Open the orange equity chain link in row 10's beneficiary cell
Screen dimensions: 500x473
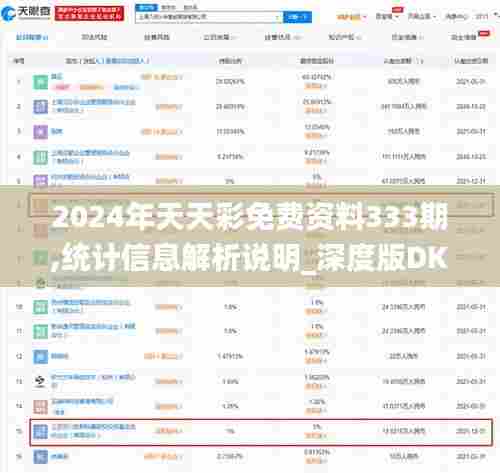pos(315,311)
